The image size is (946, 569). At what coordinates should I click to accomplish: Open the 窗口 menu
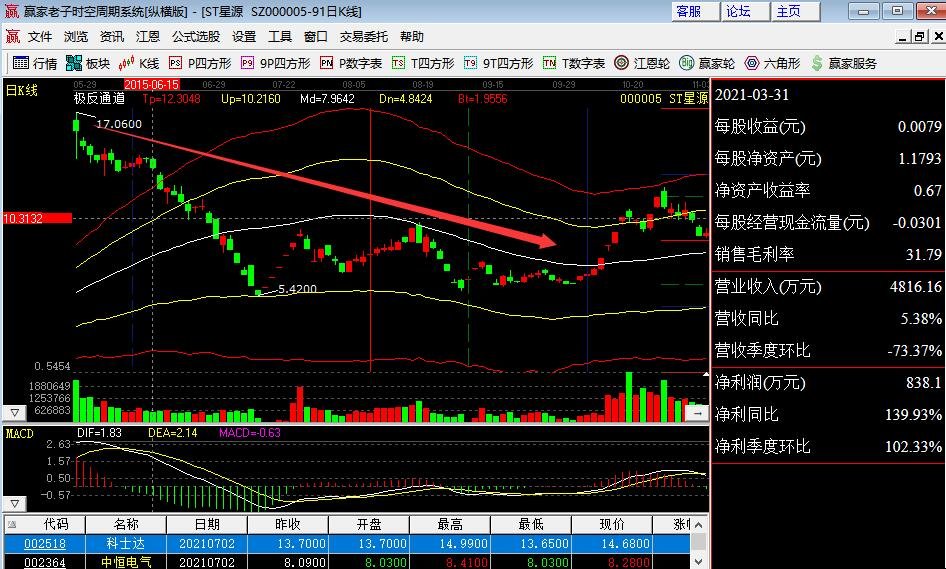[x=316, y=37]
